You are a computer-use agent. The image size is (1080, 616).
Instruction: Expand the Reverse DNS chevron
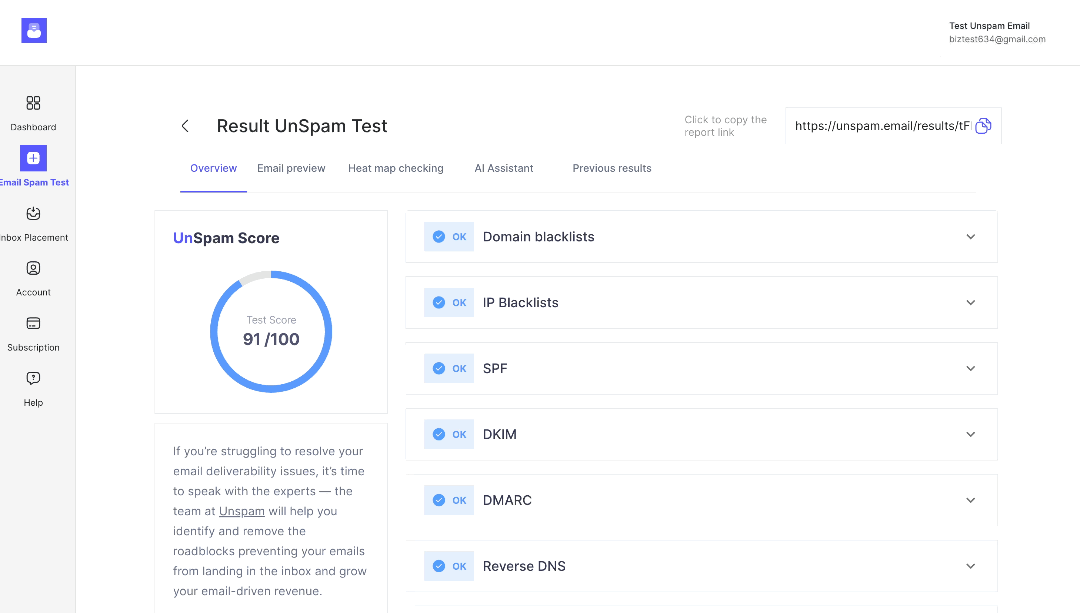tap(970, 566)
